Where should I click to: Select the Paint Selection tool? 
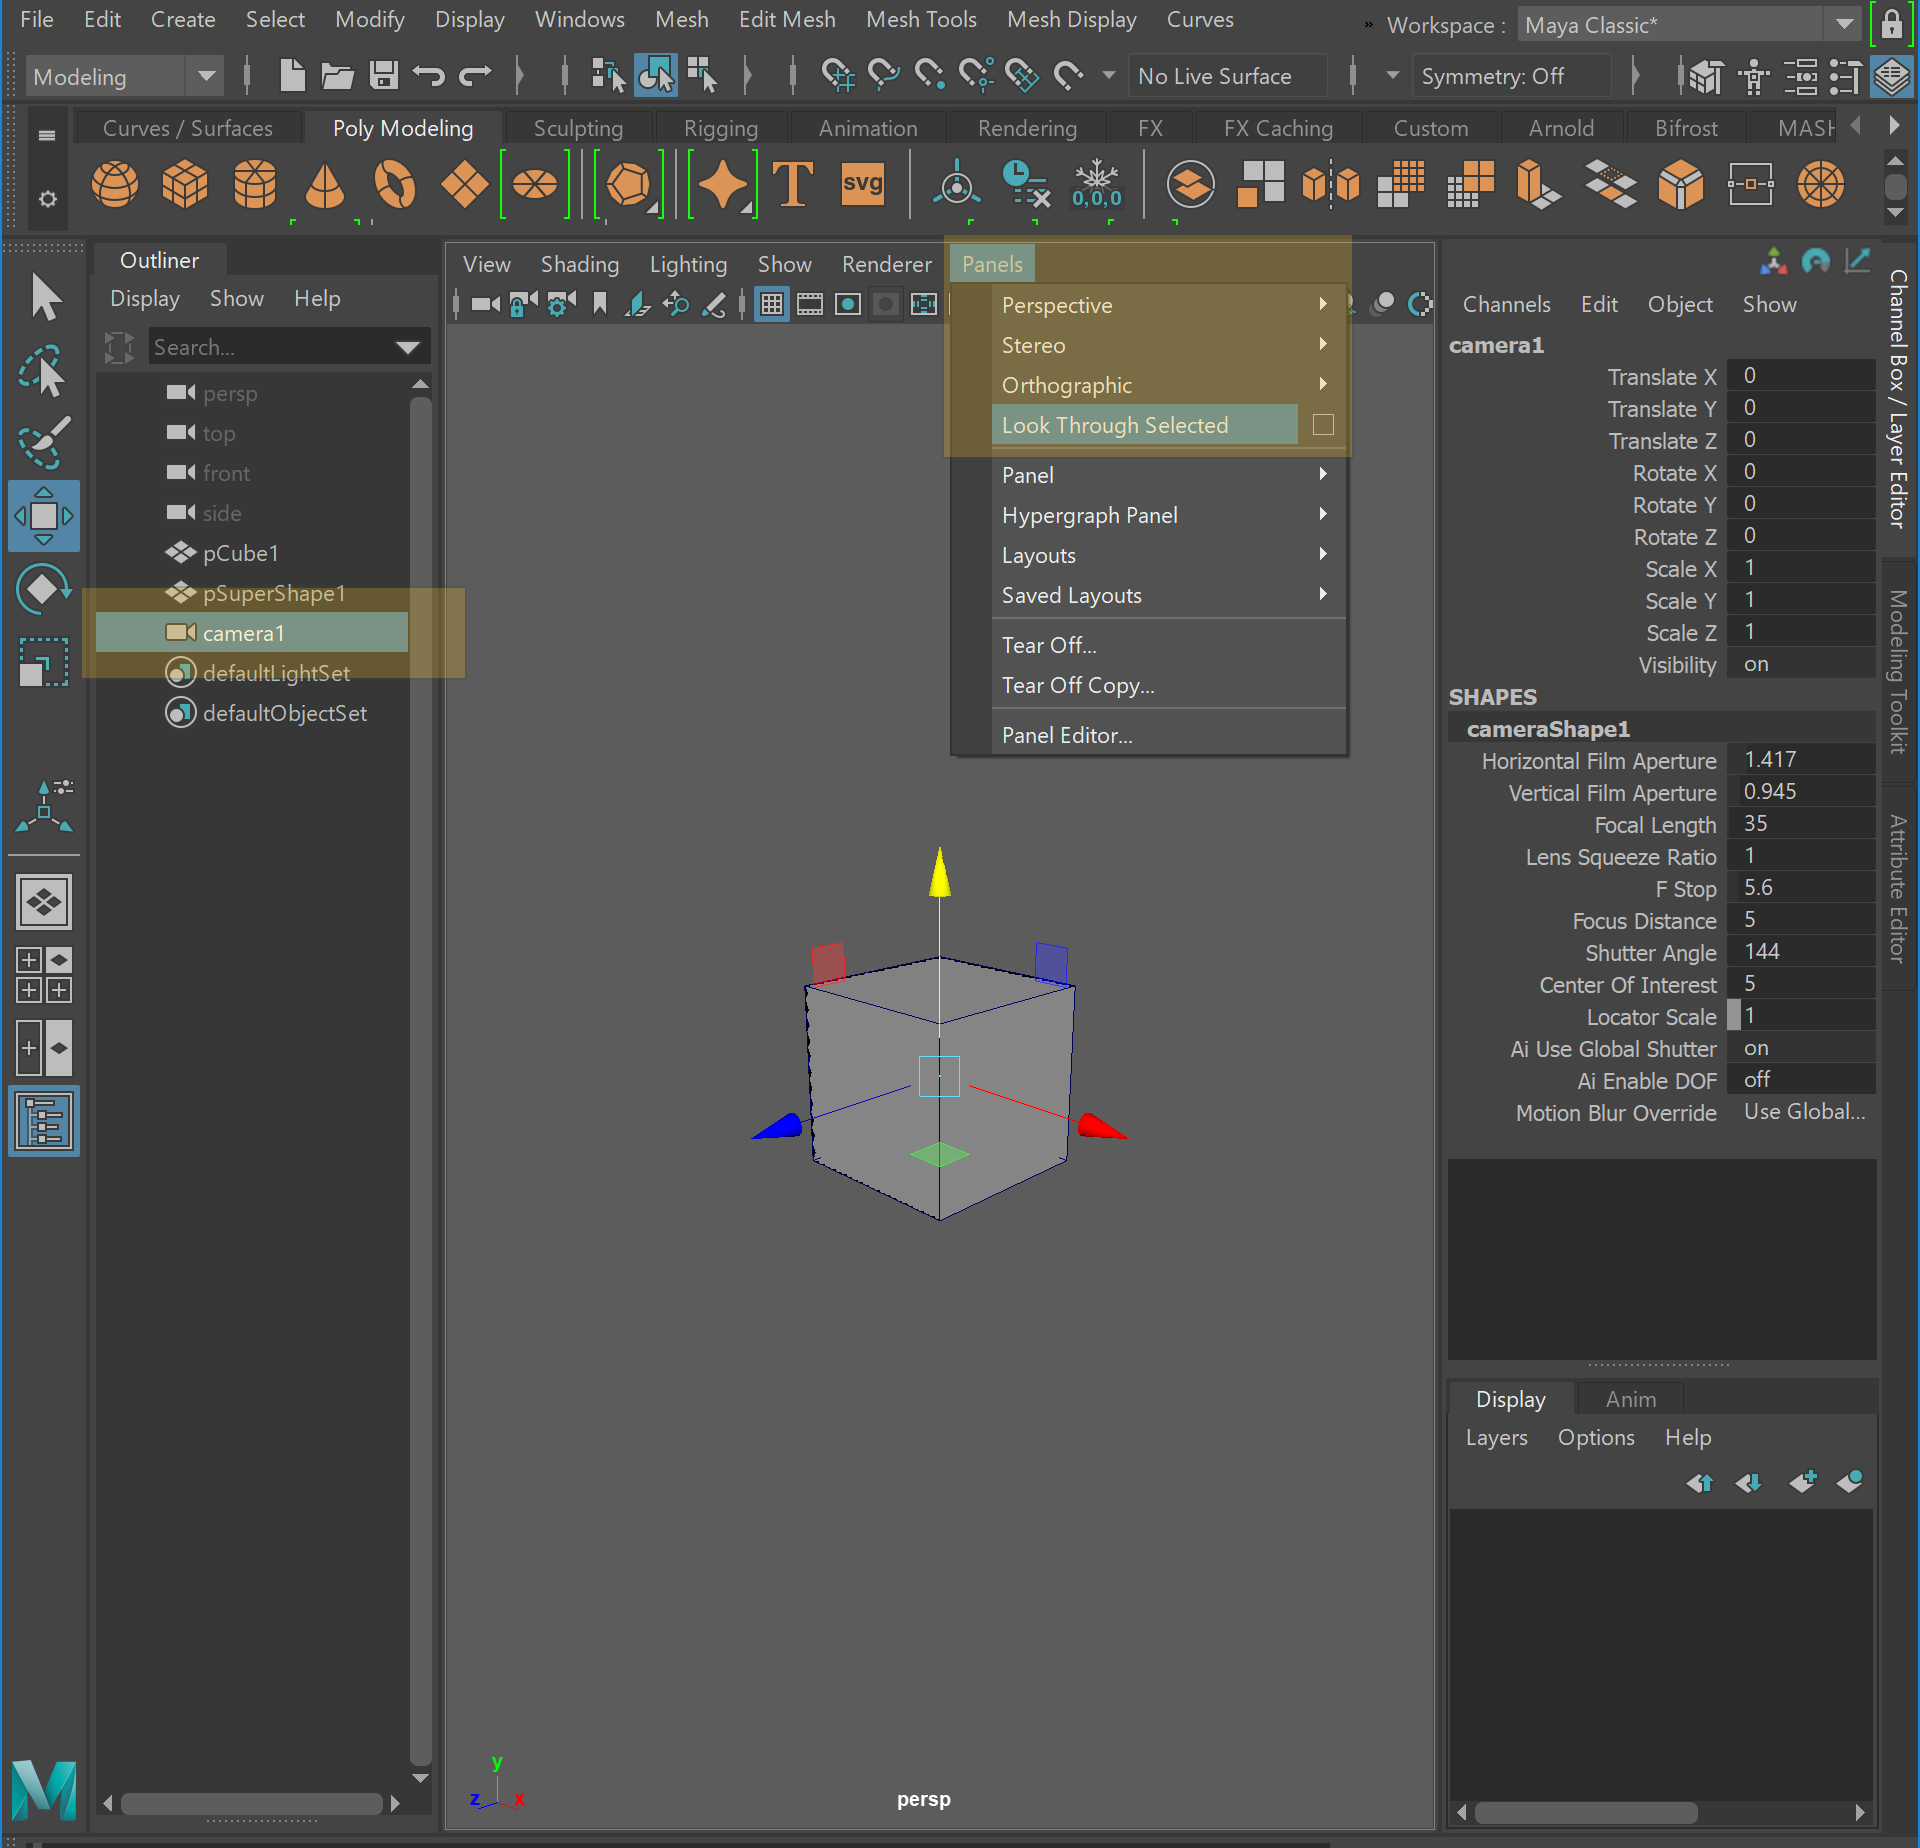coord(42,443)
